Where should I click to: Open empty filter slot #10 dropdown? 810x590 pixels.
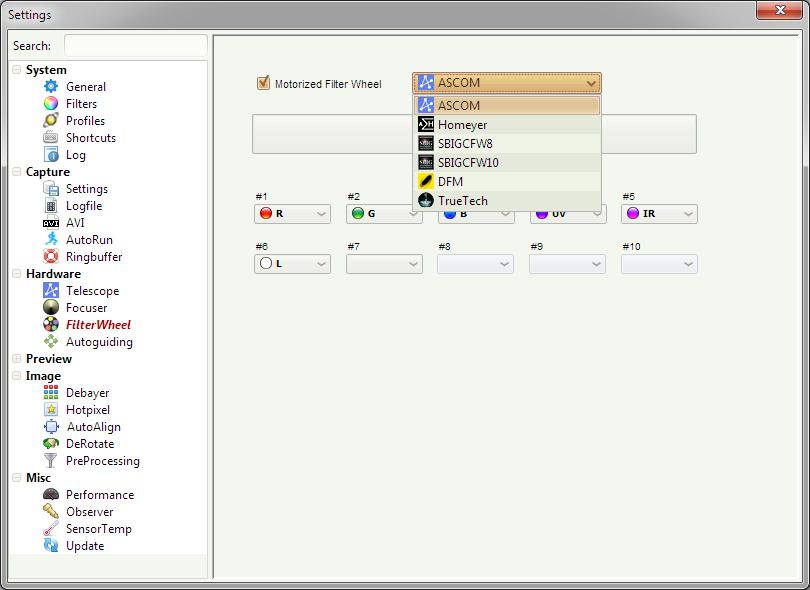pyautogui.click(x=659, y=263)
